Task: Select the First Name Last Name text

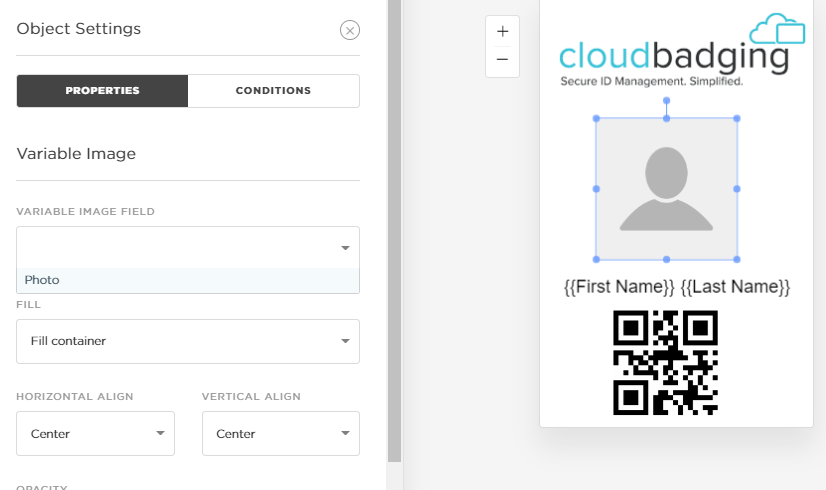Action: click(677, 287)
